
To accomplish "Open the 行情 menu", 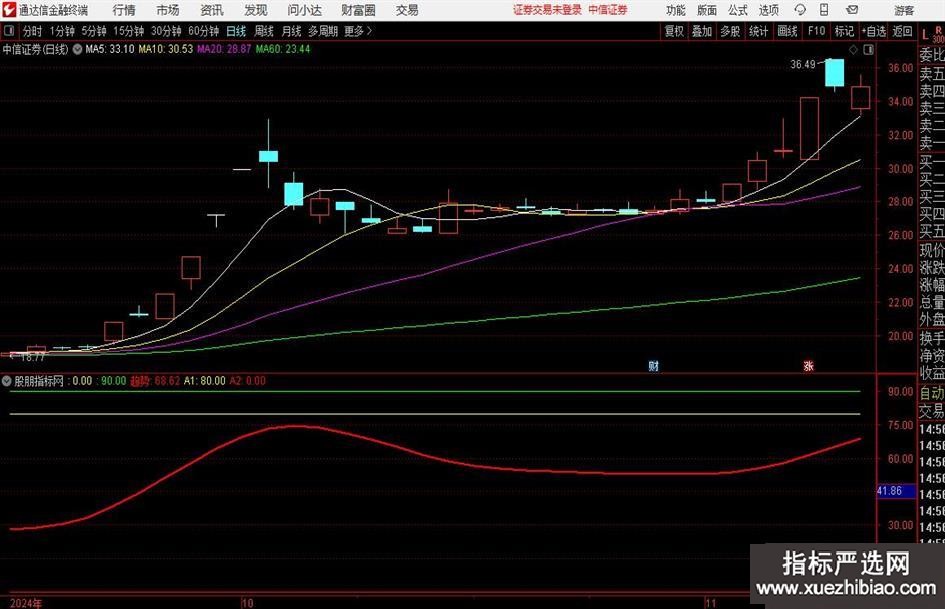I will click(x=124, y=10).
